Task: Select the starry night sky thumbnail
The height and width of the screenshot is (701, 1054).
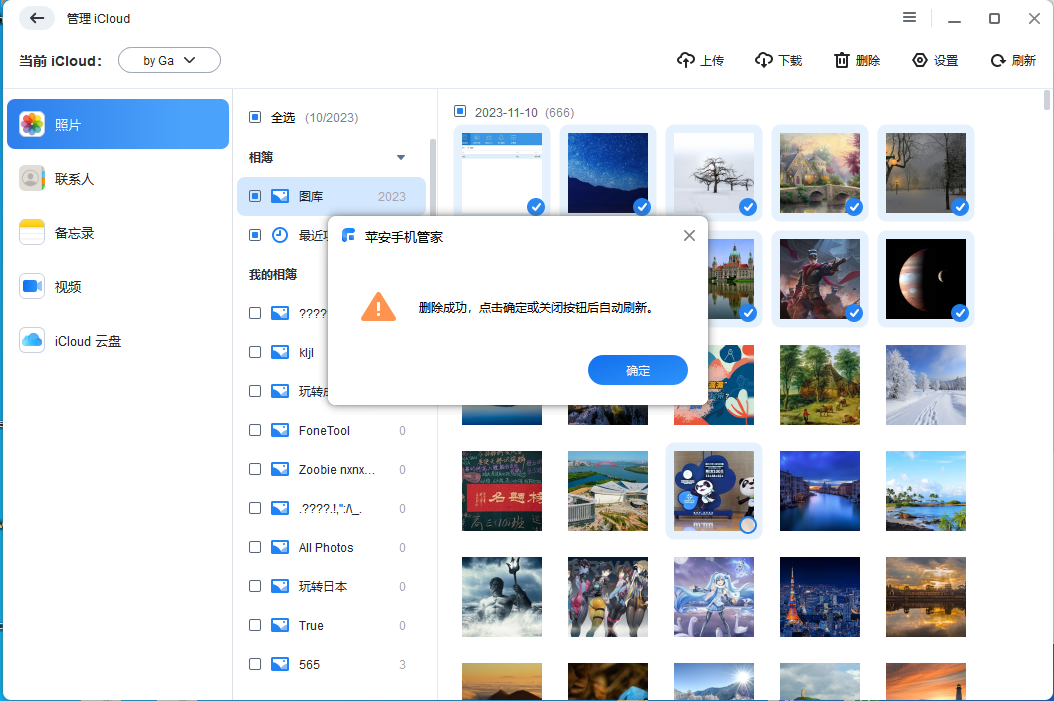Action: point(607,173)
